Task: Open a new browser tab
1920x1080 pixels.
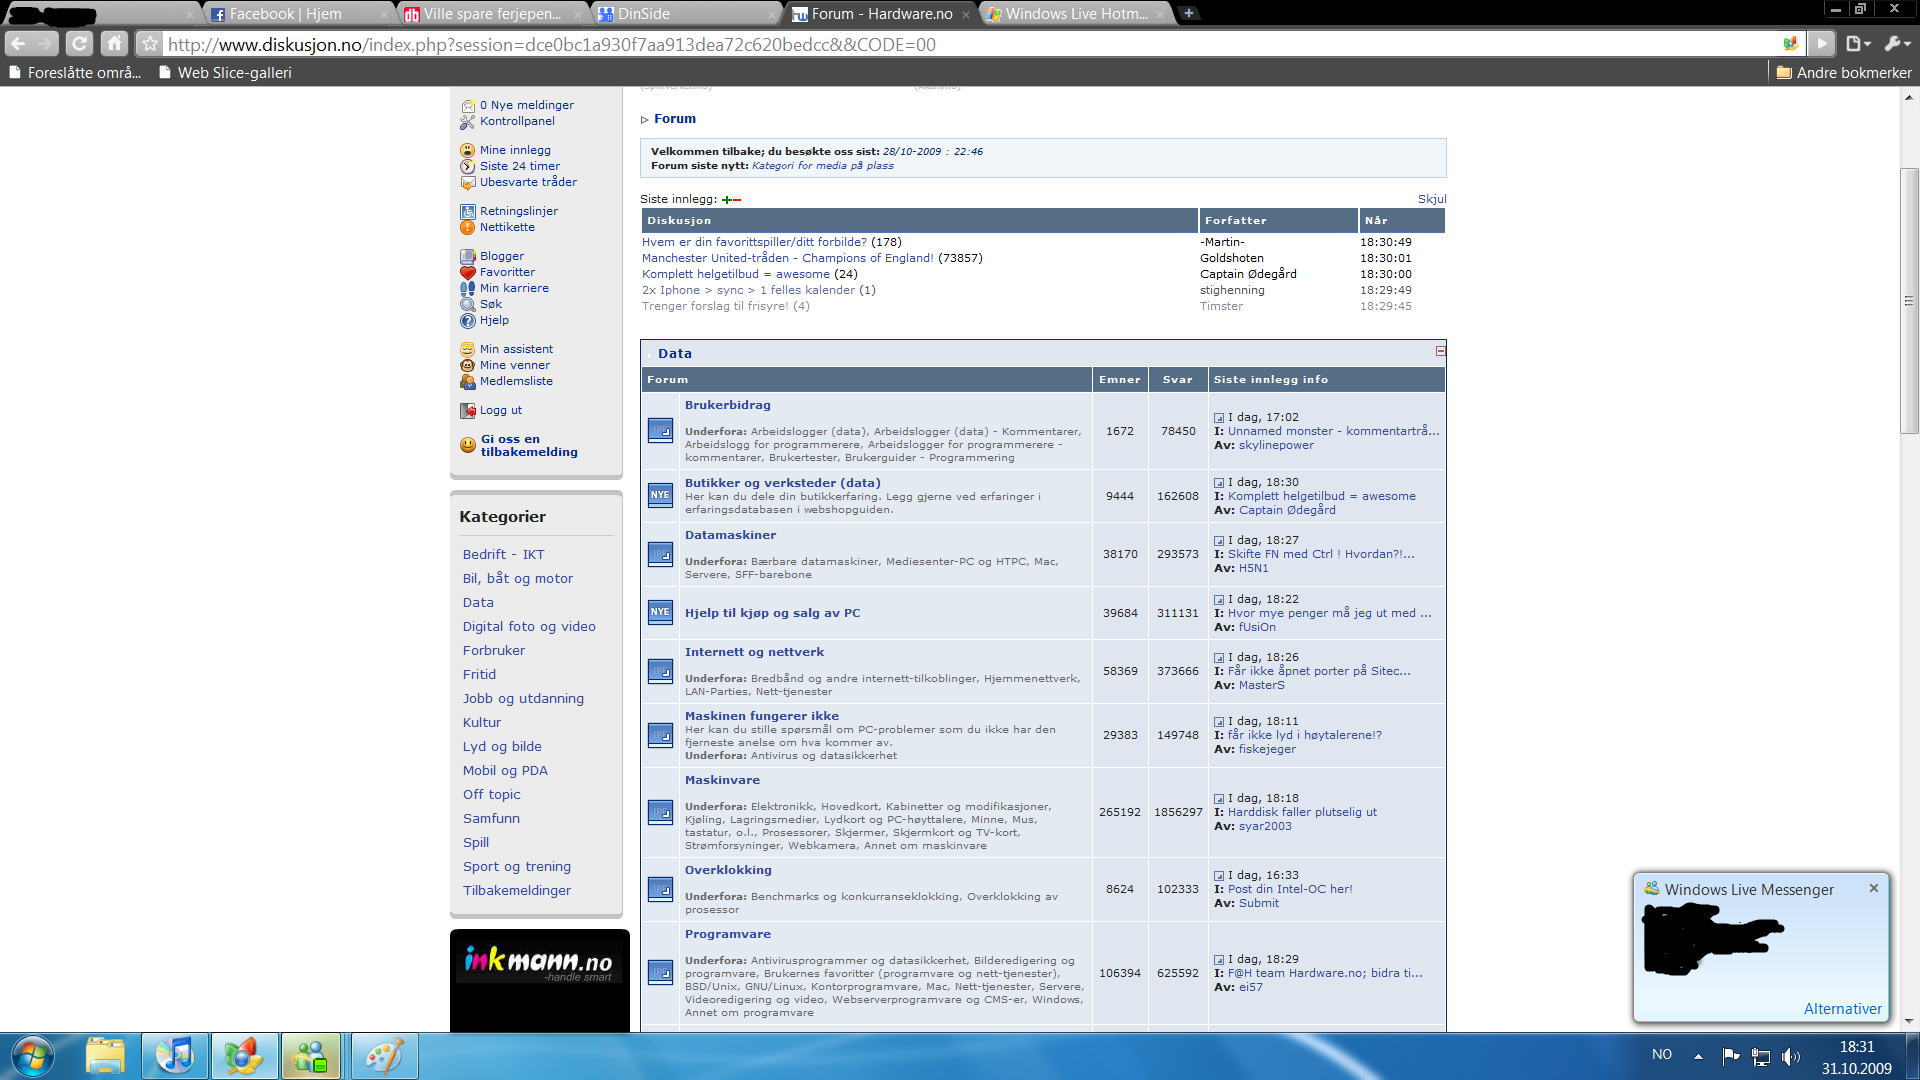Action: pyautogui.click(x=1188, y=13)
